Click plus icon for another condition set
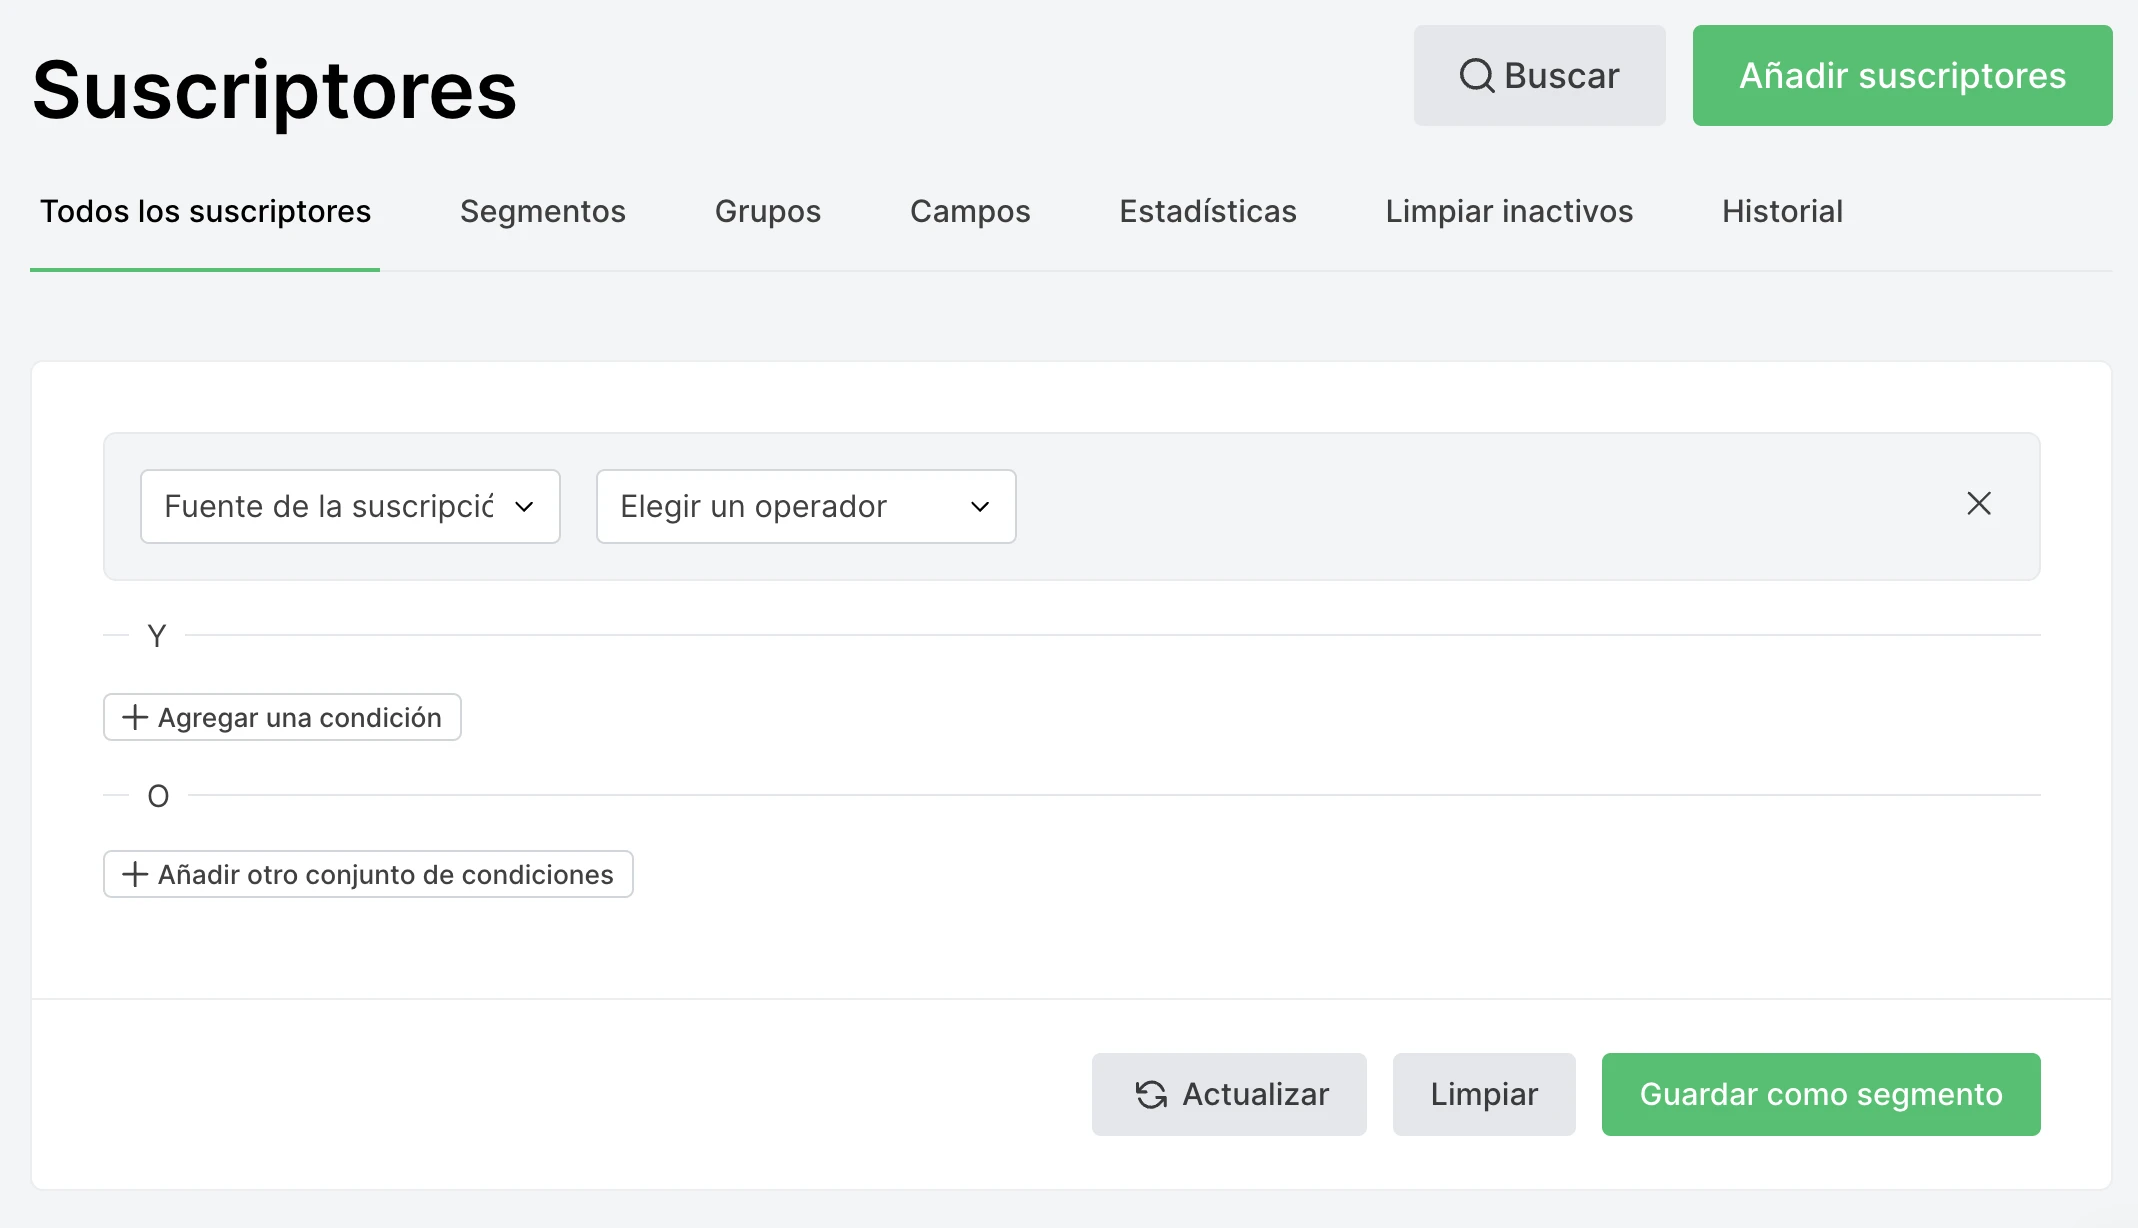The height and width of the screenshot is (1228, 2138). 135,875
